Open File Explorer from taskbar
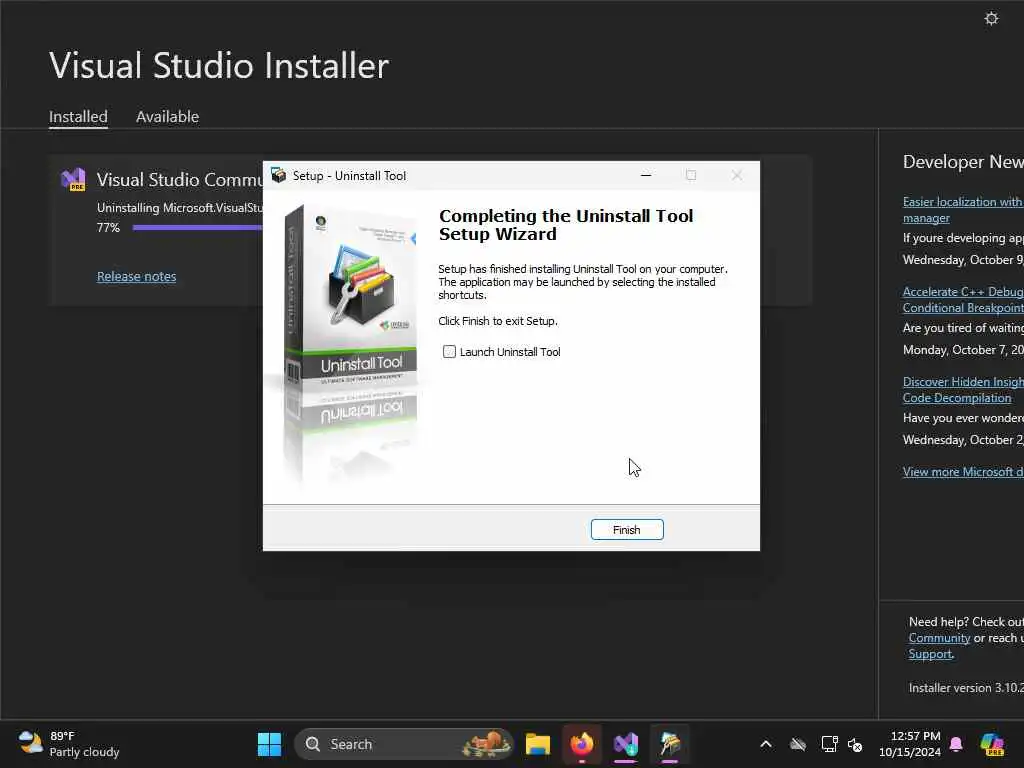This screenshot has width=1024, height=768. (537, 744)
